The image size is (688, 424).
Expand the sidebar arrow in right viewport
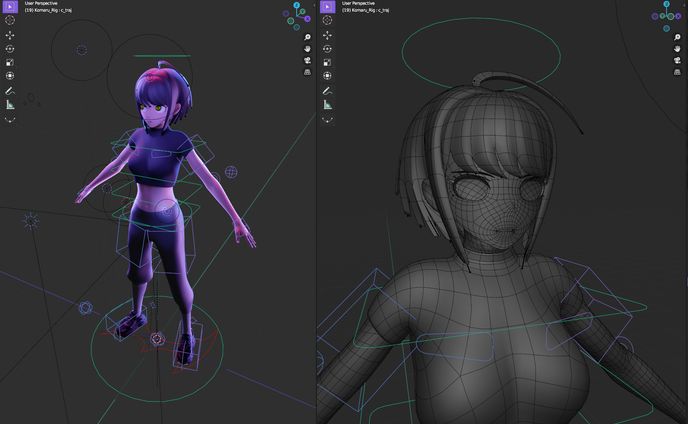click(684, 5)
